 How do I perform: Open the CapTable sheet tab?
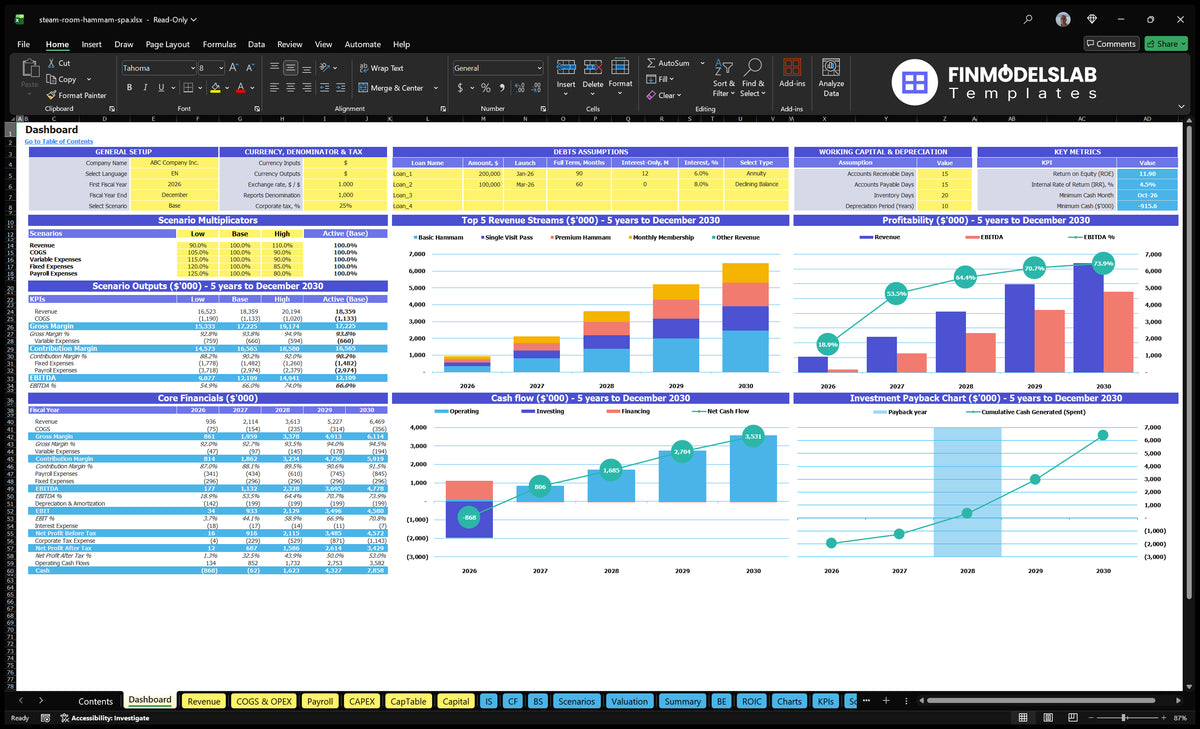(408, 701)
